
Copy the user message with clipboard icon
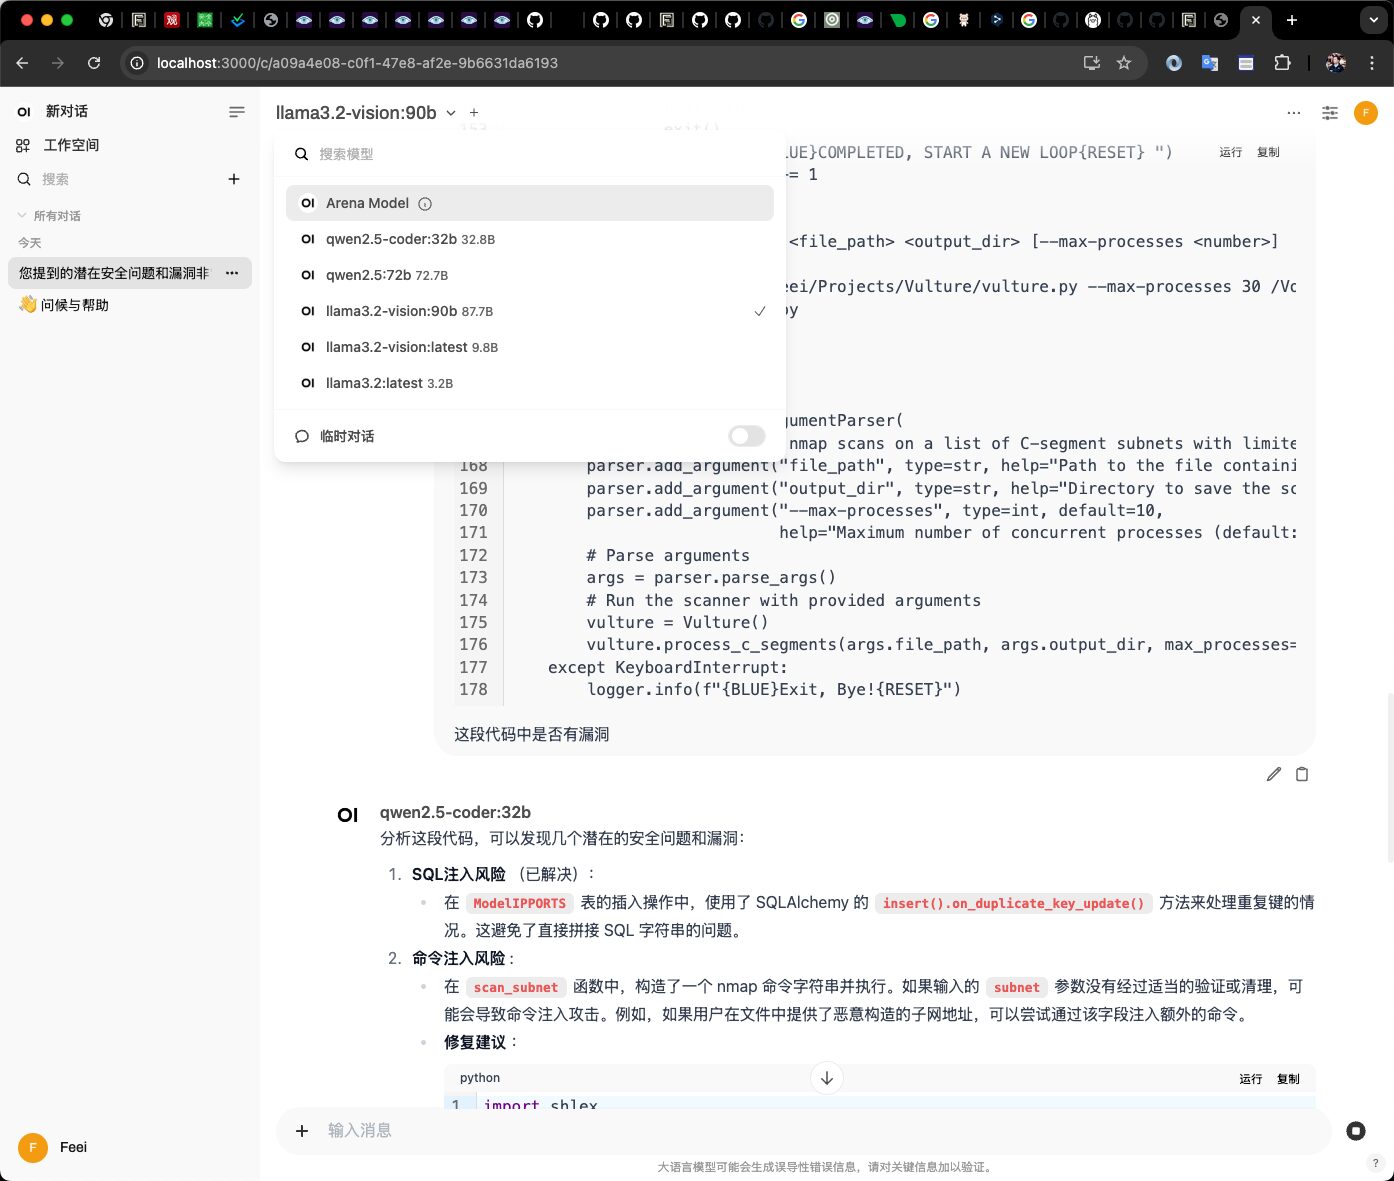1302,774
